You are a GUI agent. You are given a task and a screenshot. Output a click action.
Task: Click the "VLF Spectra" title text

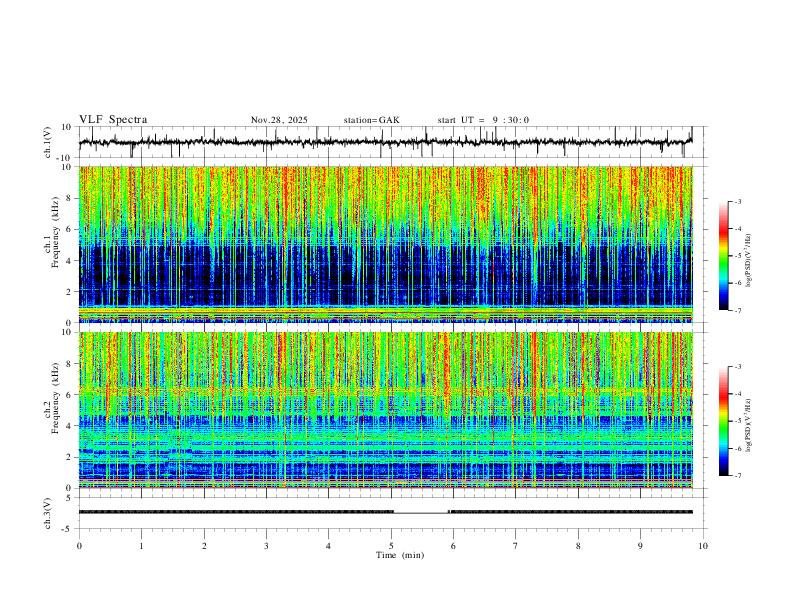113,120
